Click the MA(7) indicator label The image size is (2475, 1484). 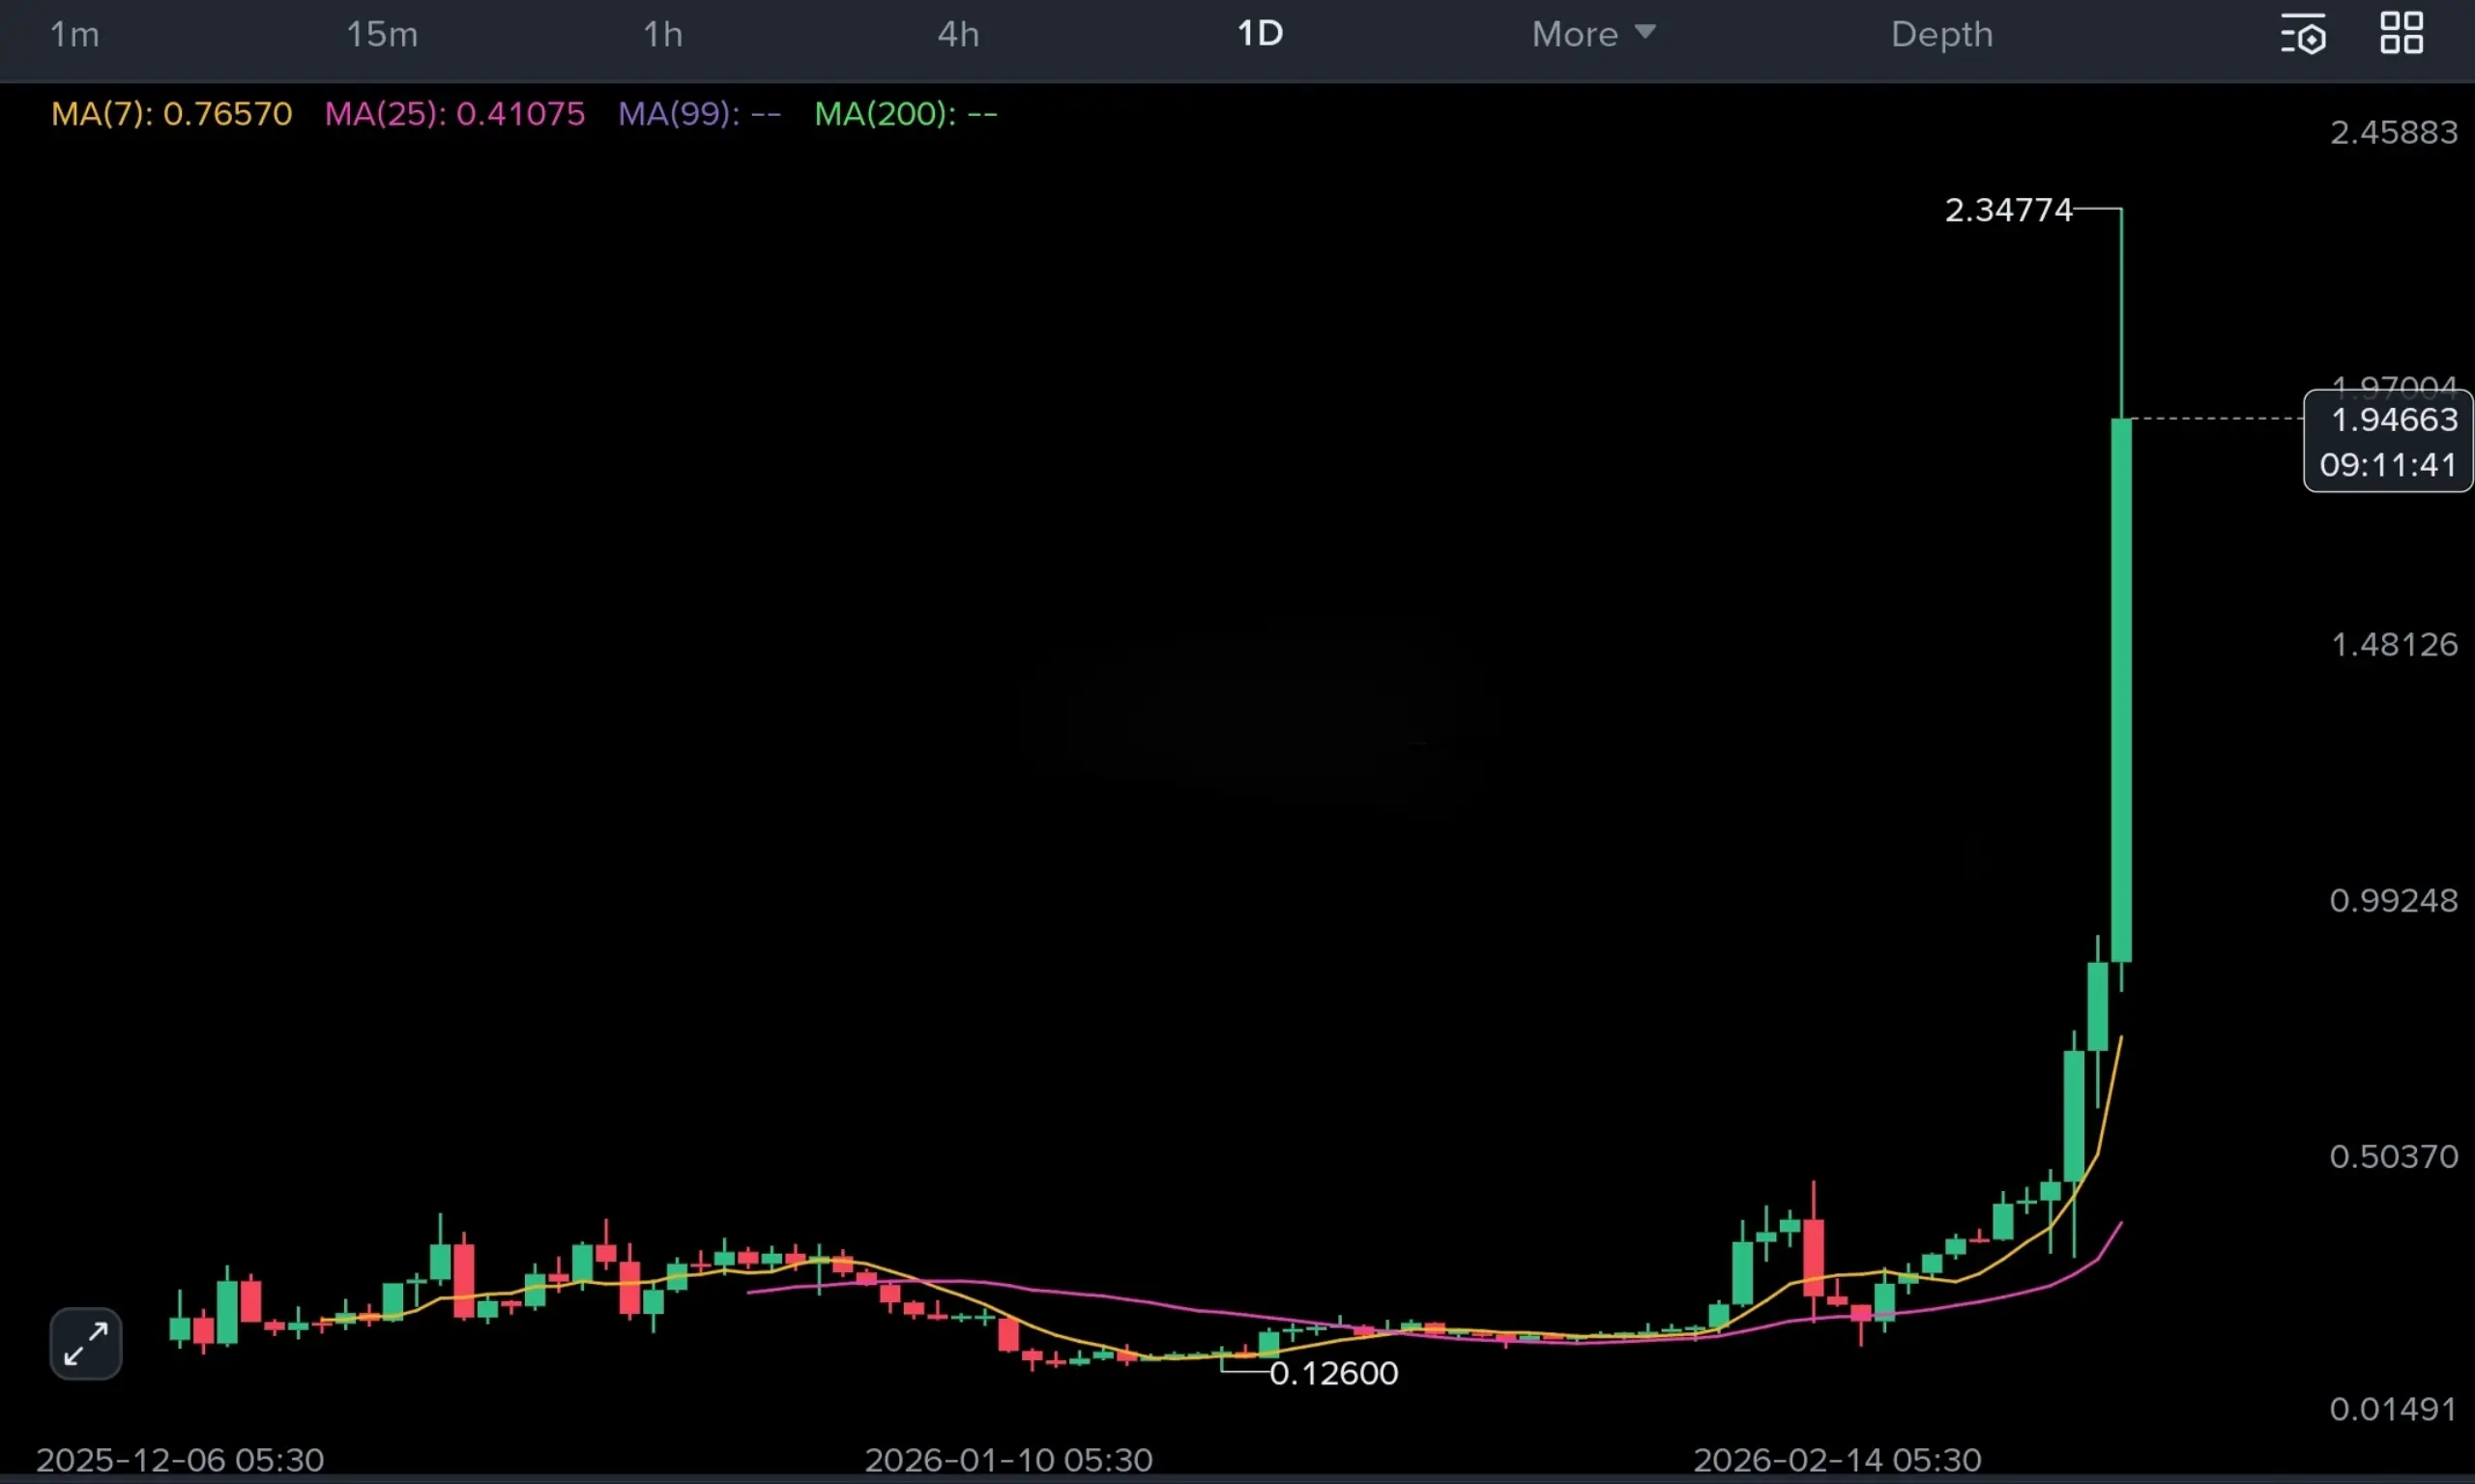(x=171, y=114)
